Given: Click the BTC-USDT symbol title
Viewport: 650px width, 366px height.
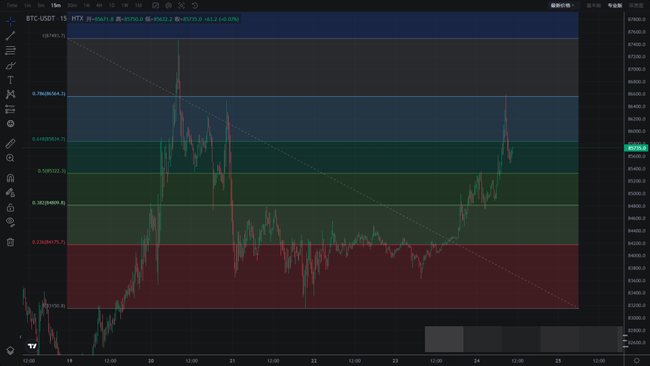Looking at the screenshot, I should [x=40, y=19].
